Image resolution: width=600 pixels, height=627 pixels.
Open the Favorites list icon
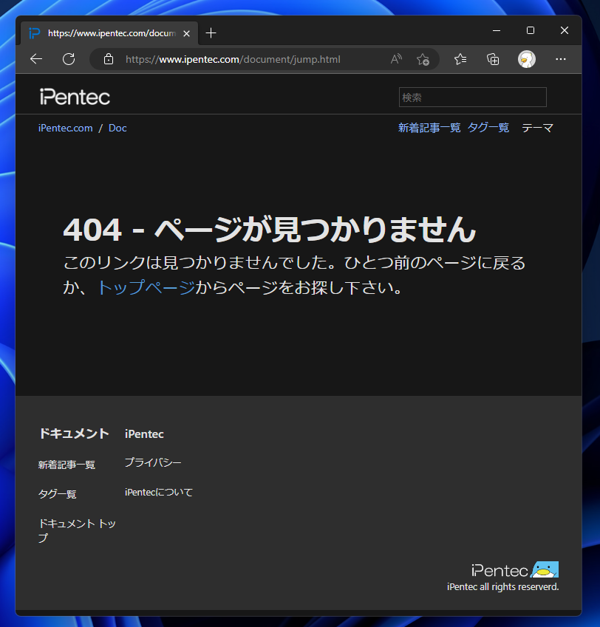click(x=460, y=59)
